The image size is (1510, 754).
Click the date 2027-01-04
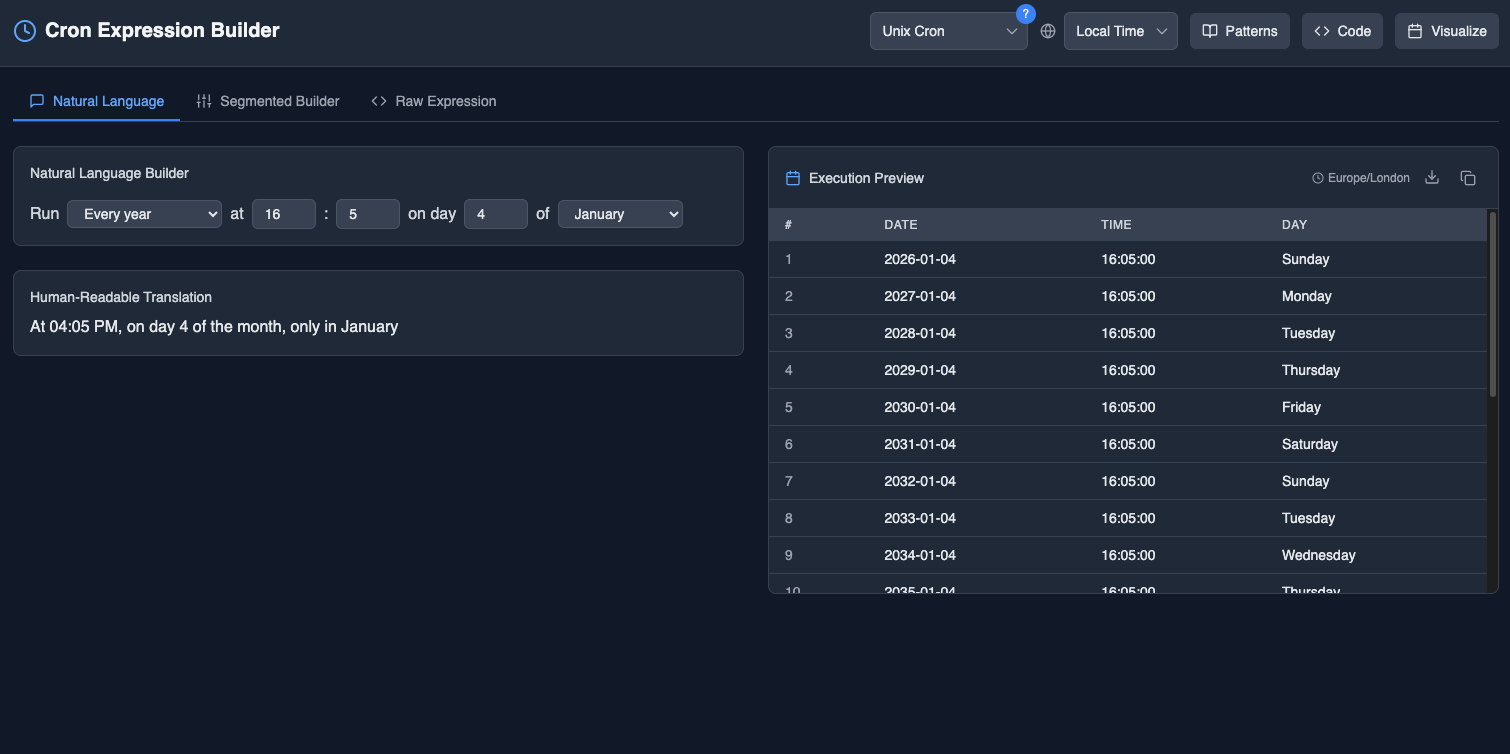pos(920,296)
